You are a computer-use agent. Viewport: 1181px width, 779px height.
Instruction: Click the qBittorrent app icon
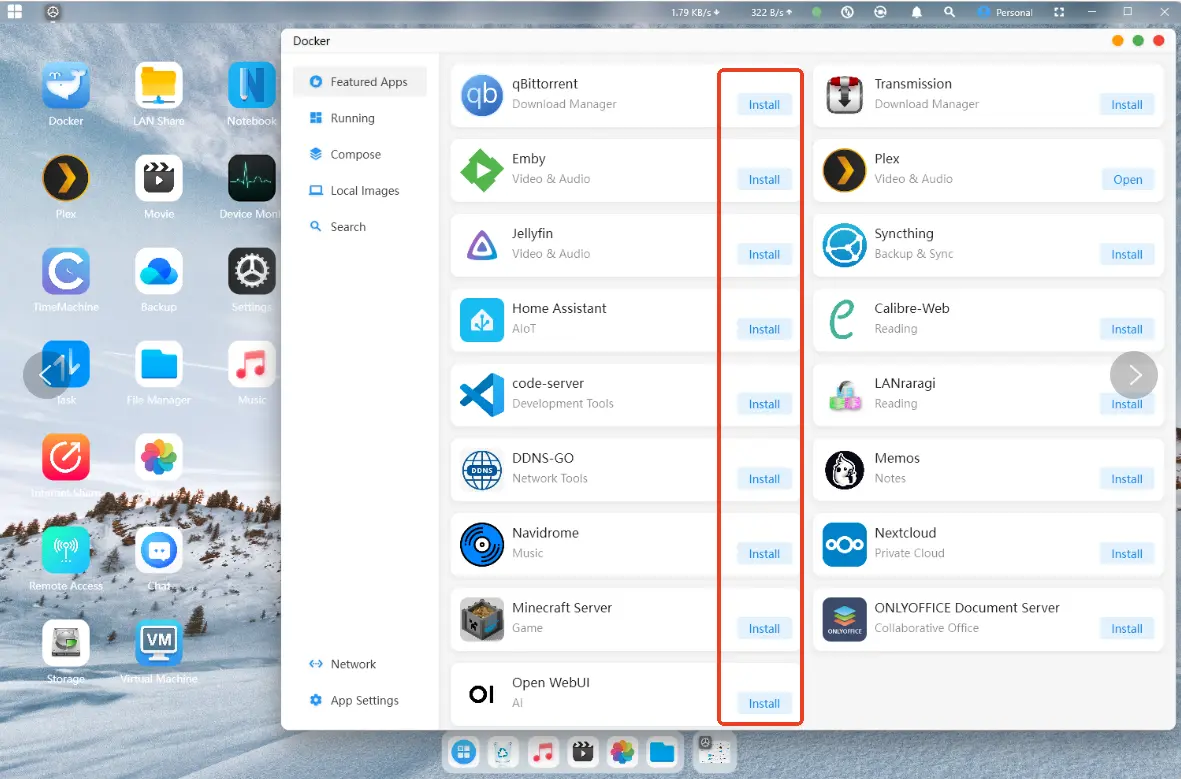481,95
